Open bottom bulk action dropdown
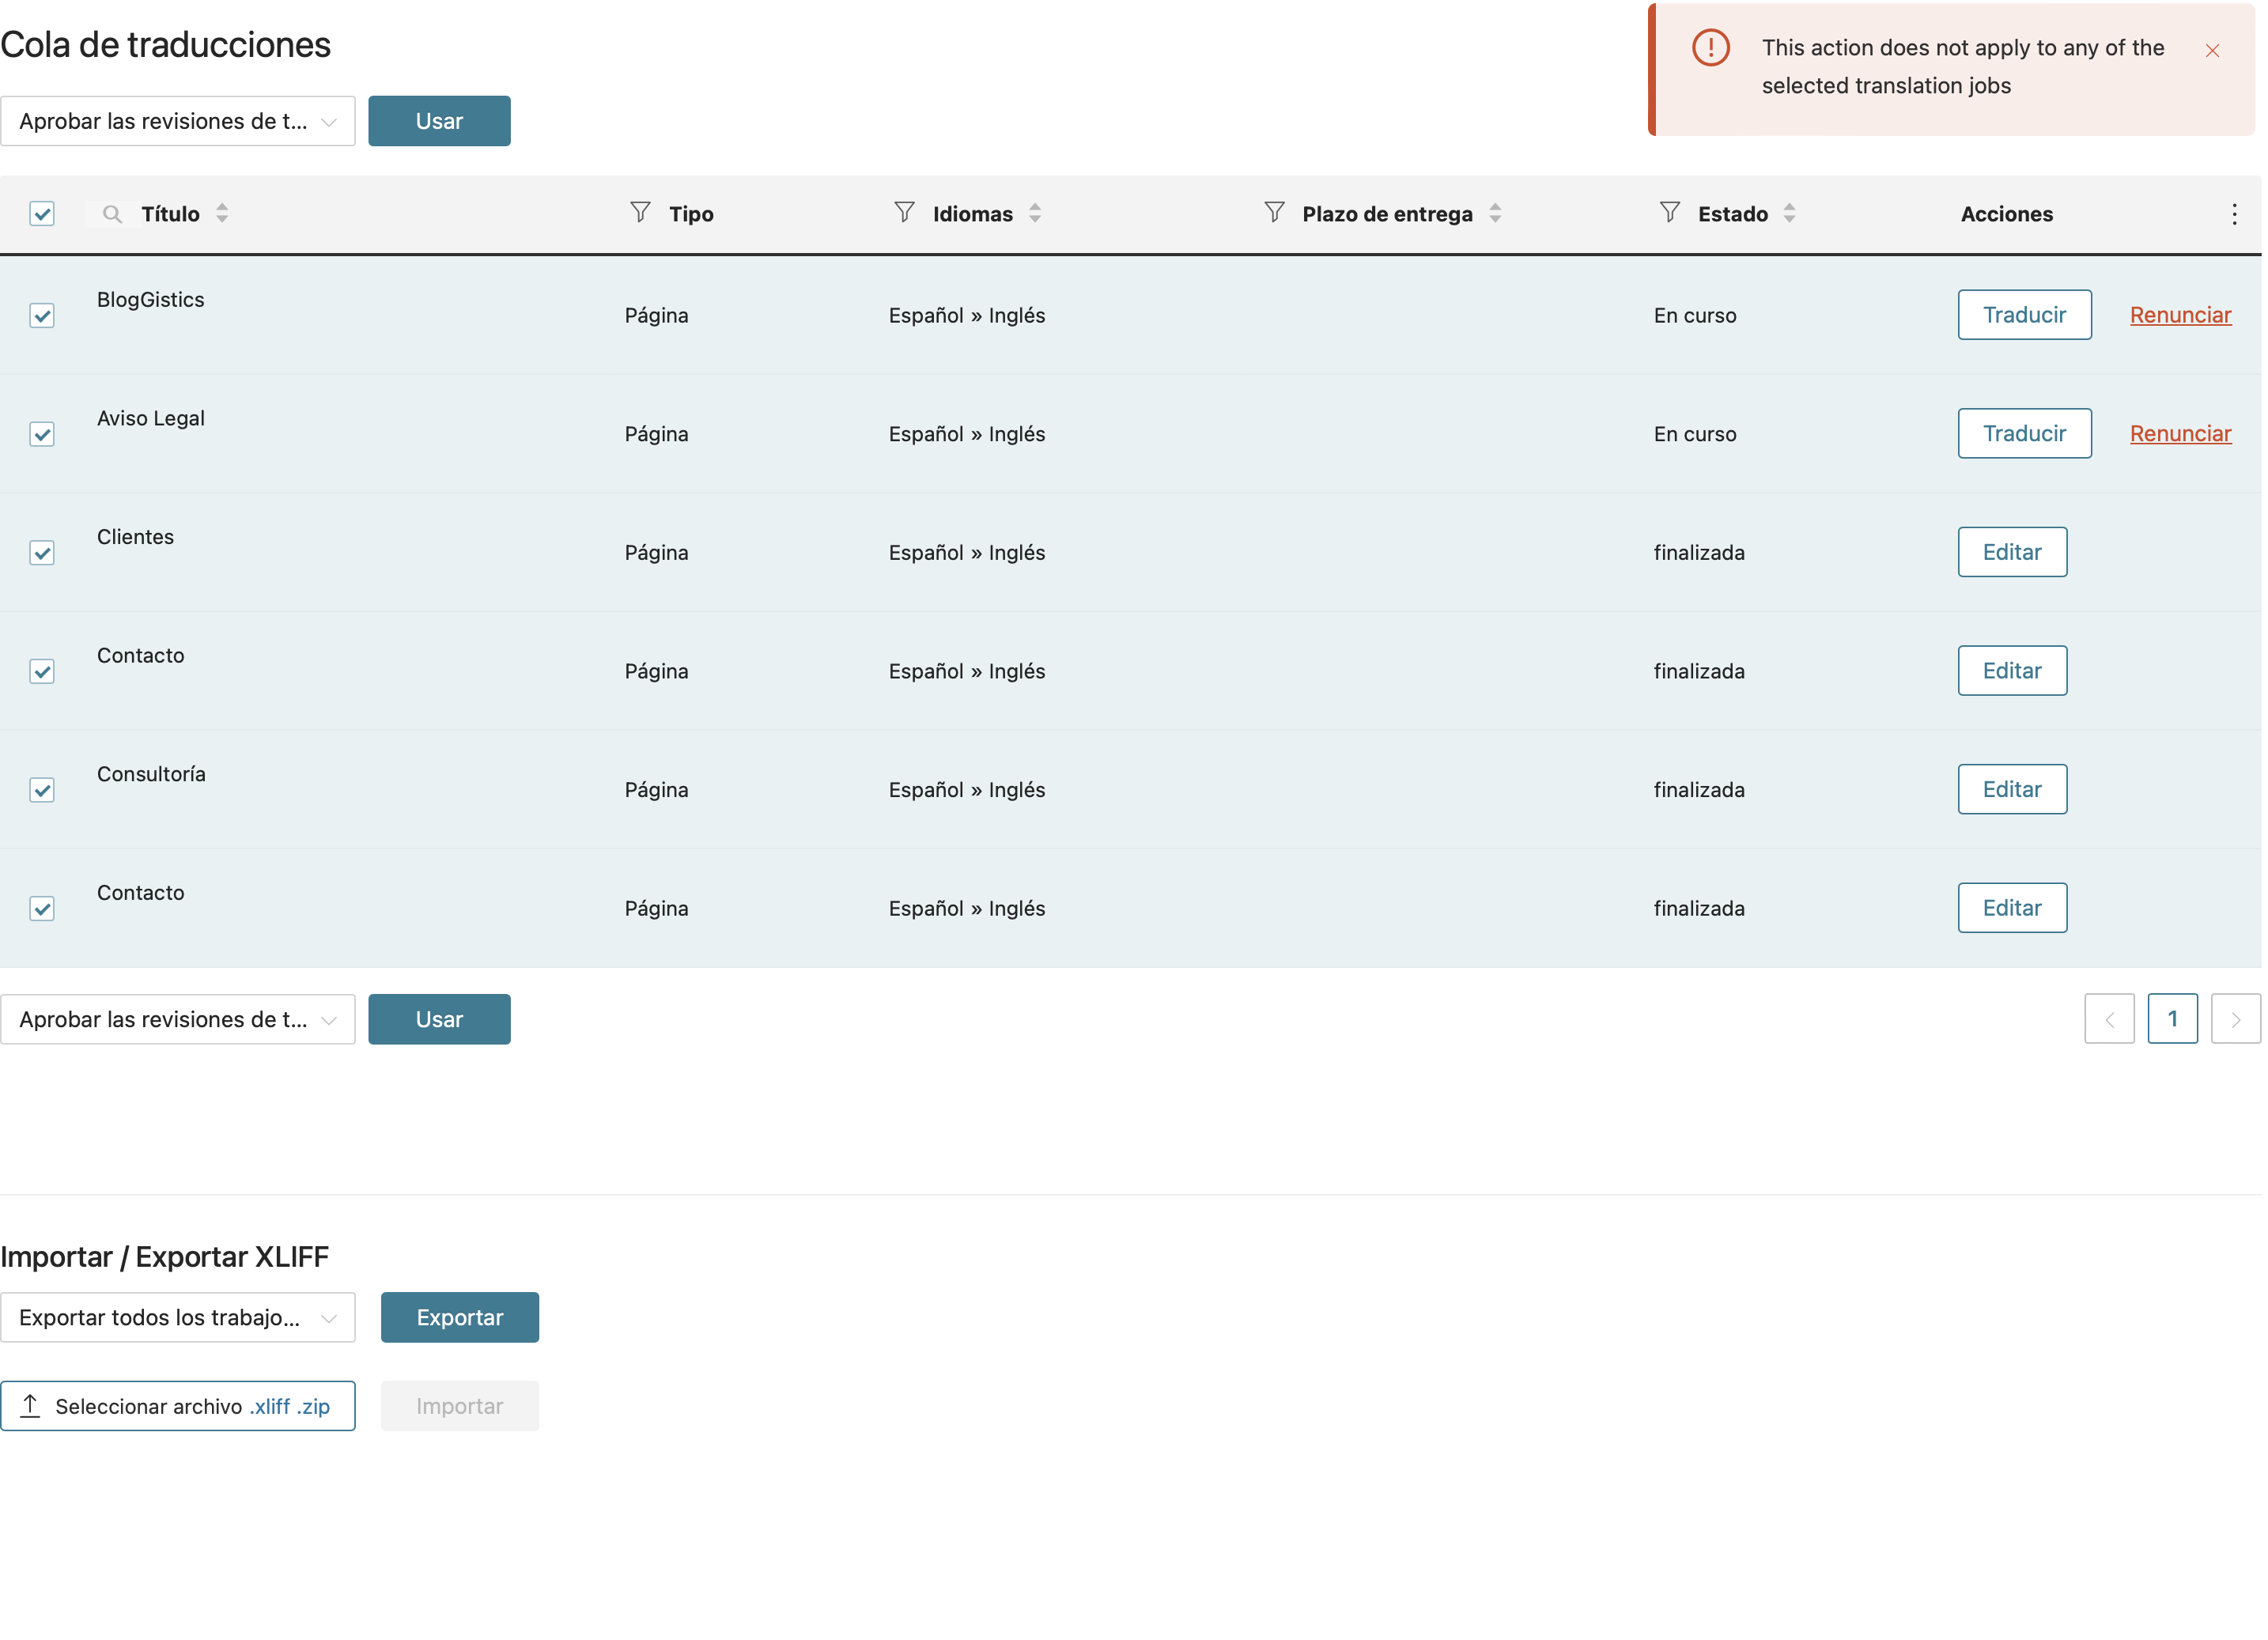The height and width of the screenshot is (1640, 2268). (178, 1019)
